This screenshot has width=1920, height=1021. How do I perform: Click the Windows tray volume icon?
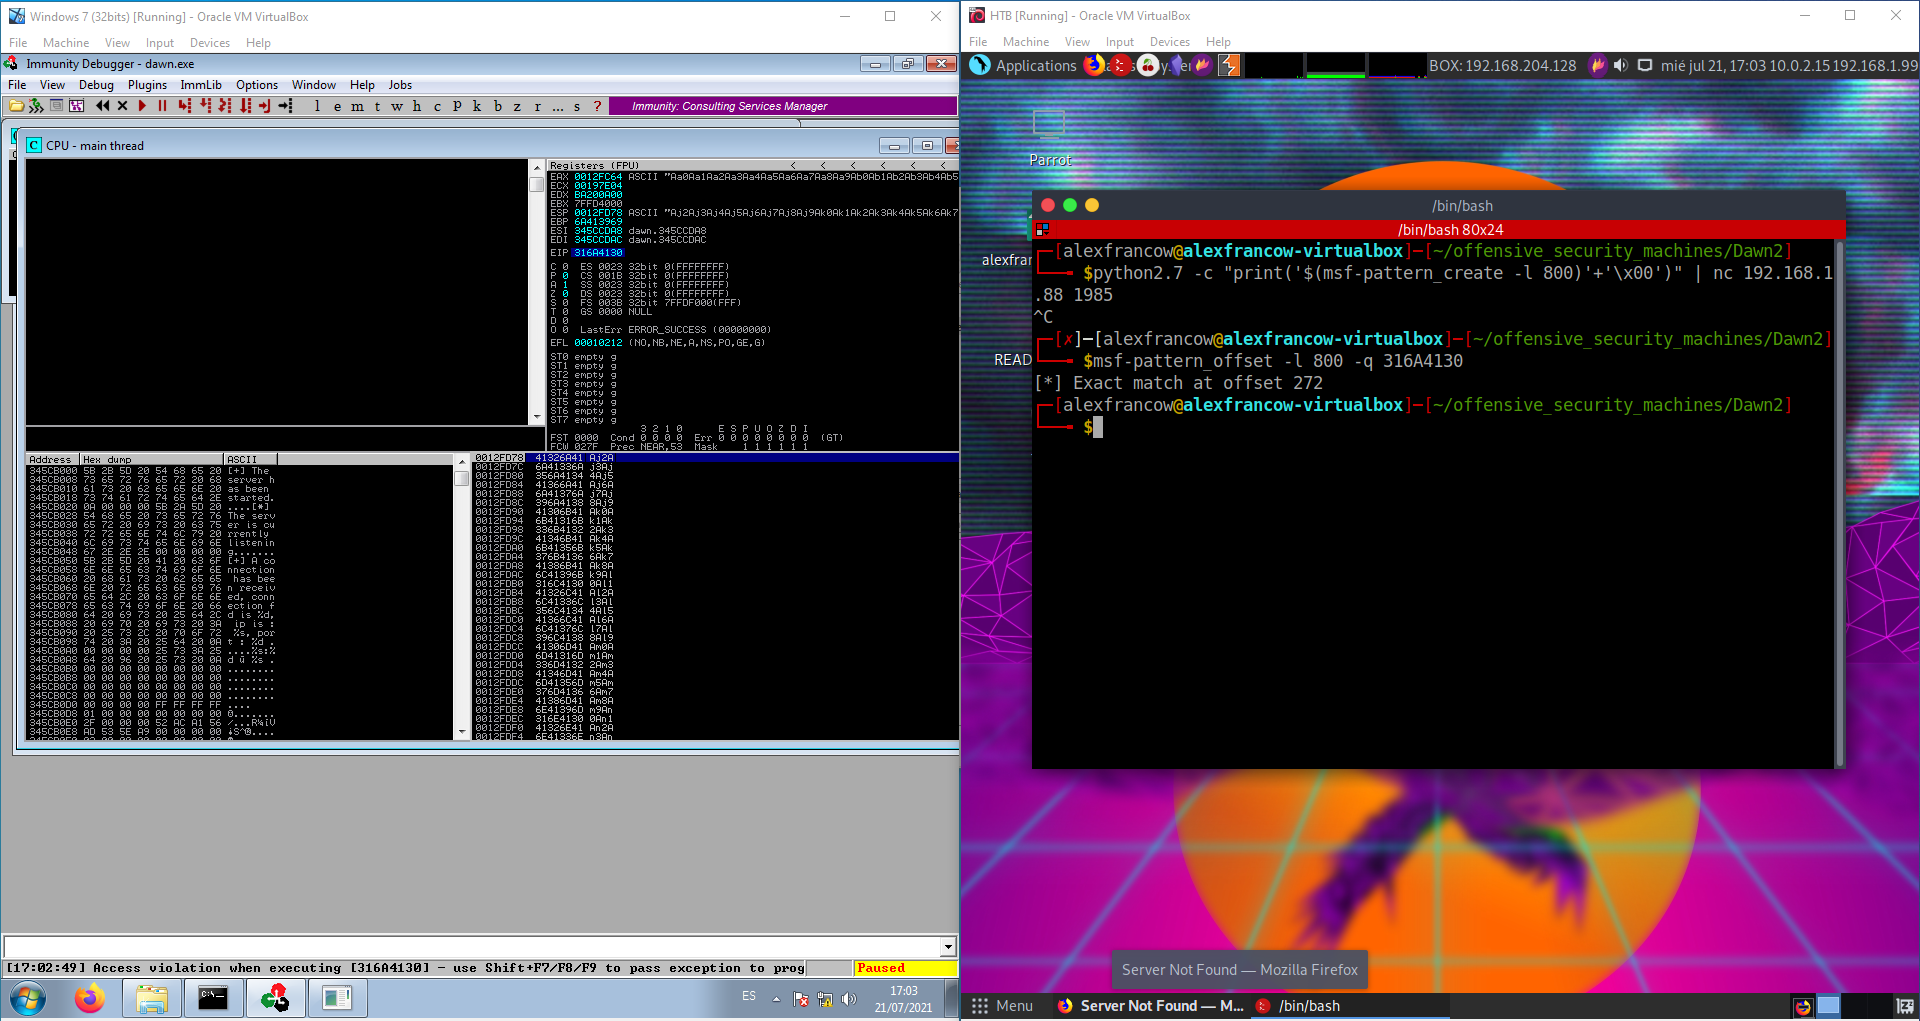[x=849, y=998]
